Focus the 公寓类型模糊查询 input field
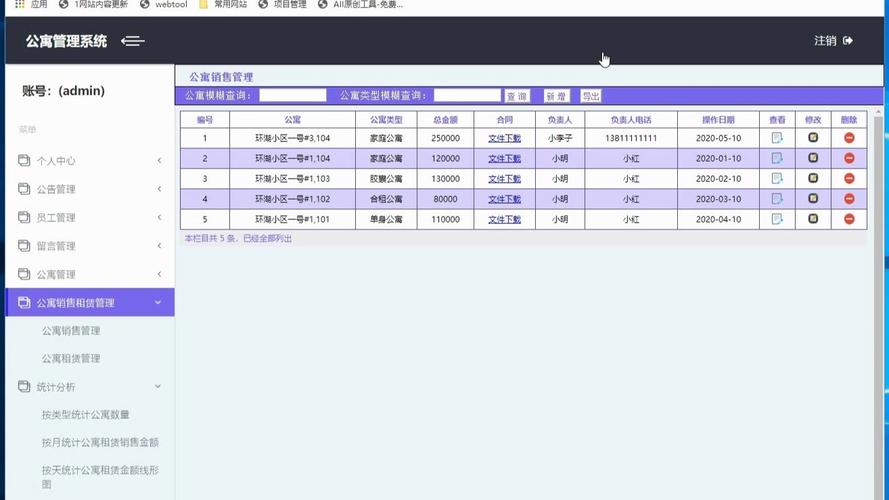 click(x=467, y=95)
